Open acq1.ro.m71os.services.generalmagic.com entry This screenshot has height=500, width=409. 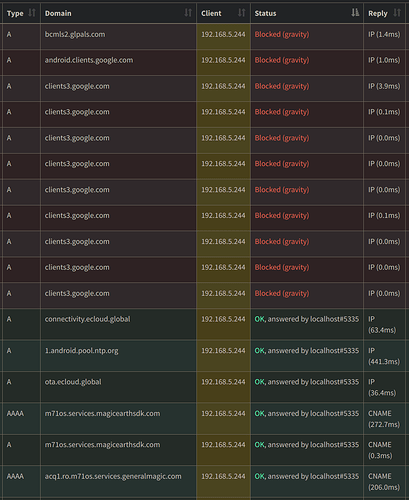click(x=113, y=476)
